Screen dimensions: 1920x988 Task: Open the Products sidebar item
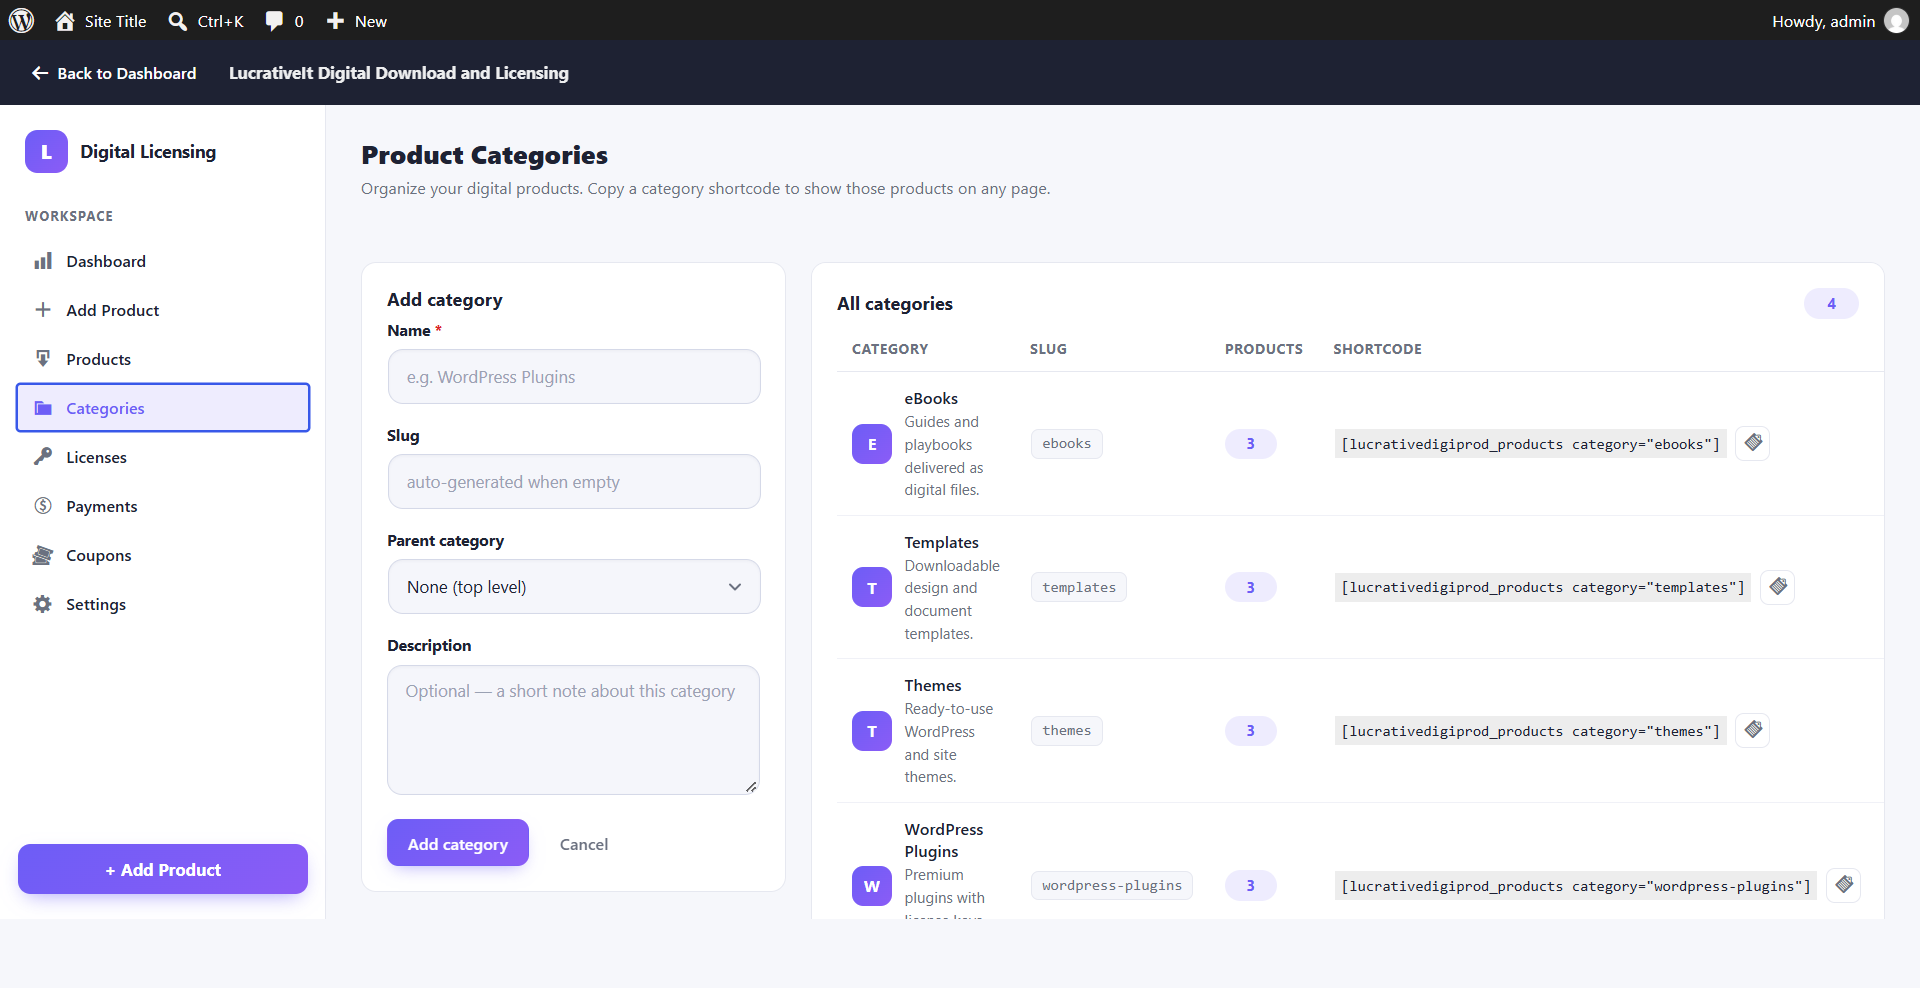click(x=163, y=359)
